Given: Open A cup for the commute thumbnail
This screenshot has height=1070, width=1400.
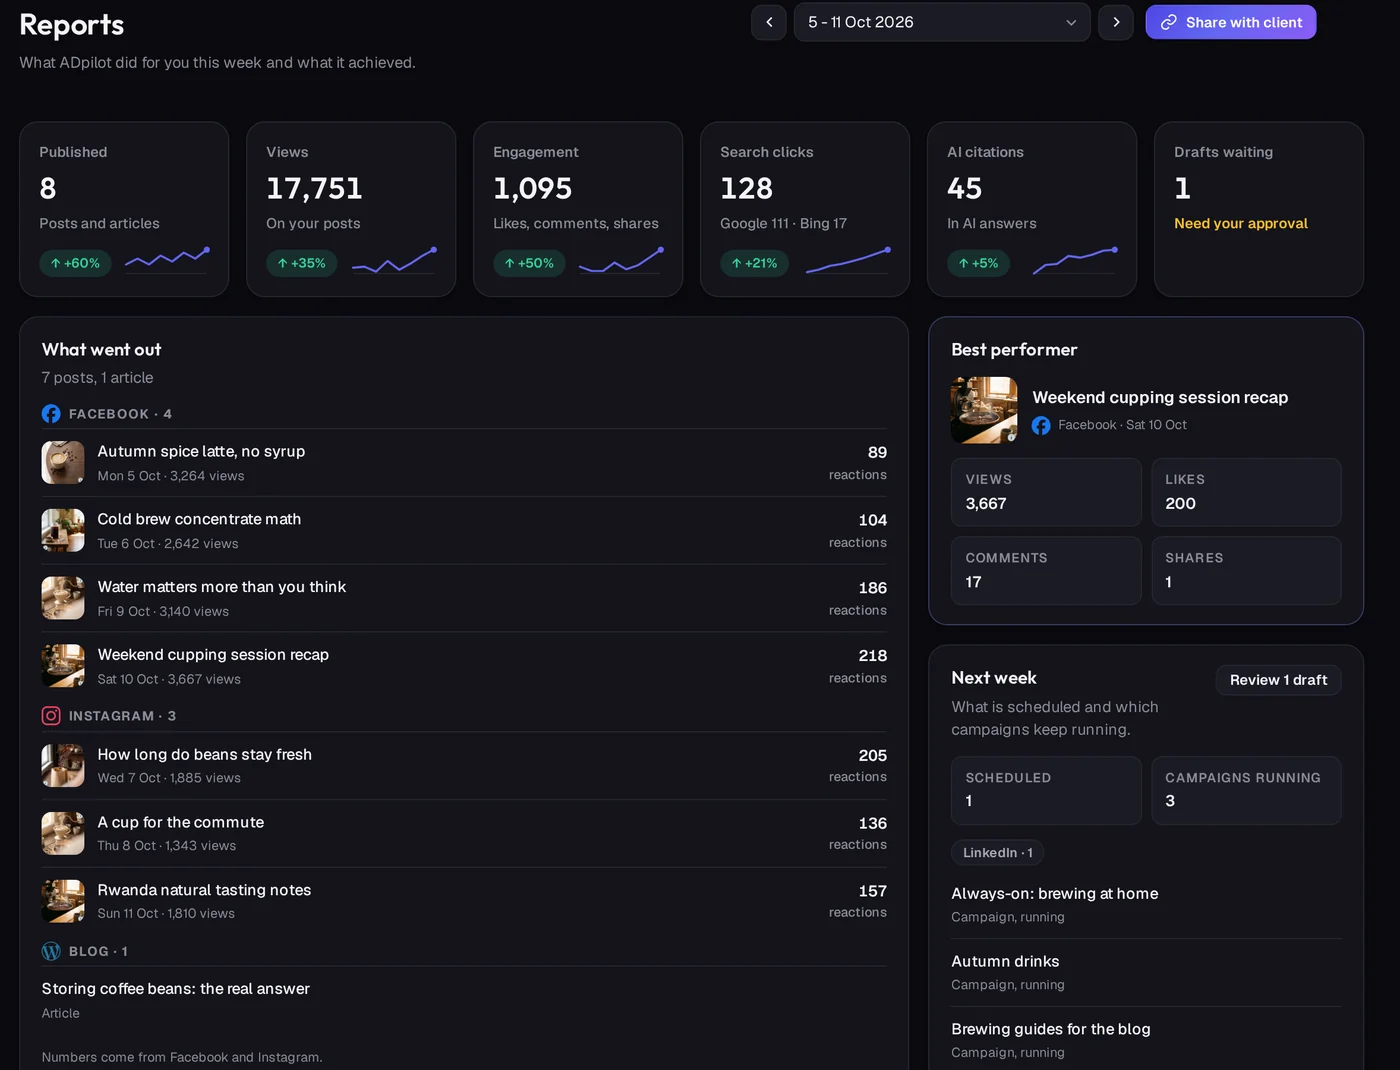Looking at the screenshot, I should point(63,834).
